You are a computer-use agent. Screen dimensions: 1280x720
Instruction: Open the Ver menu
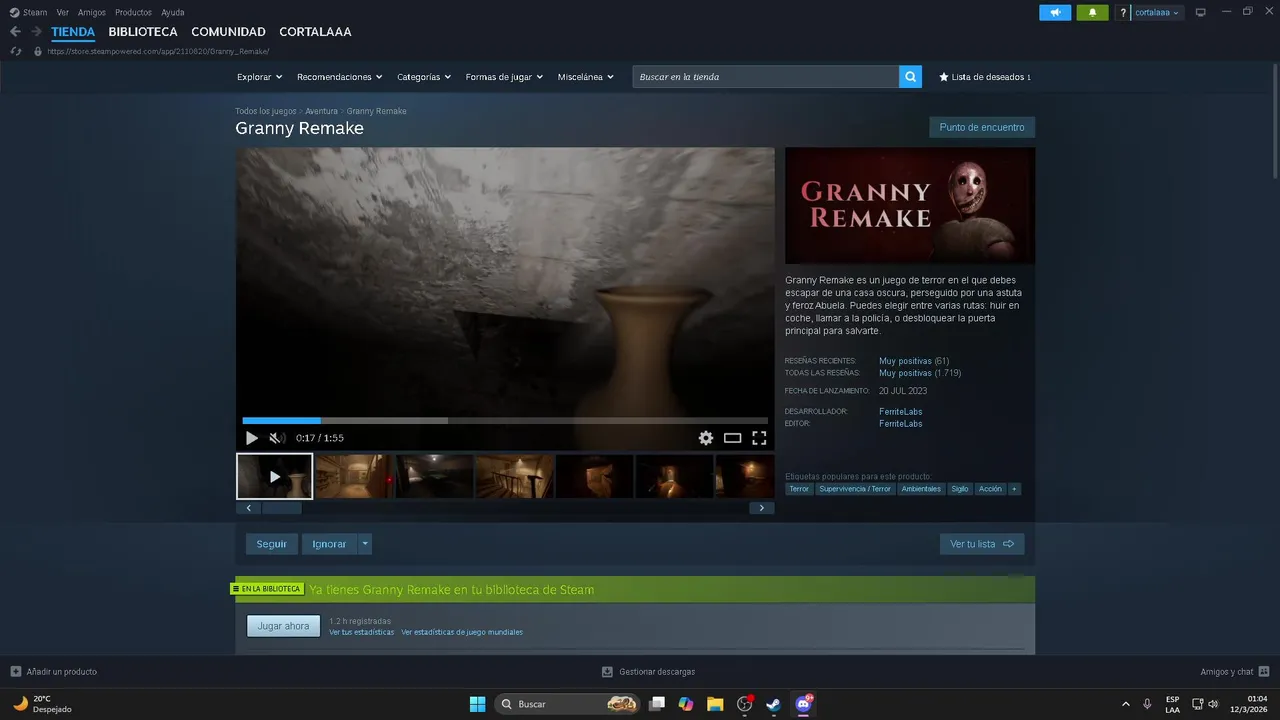click(63, 12)
